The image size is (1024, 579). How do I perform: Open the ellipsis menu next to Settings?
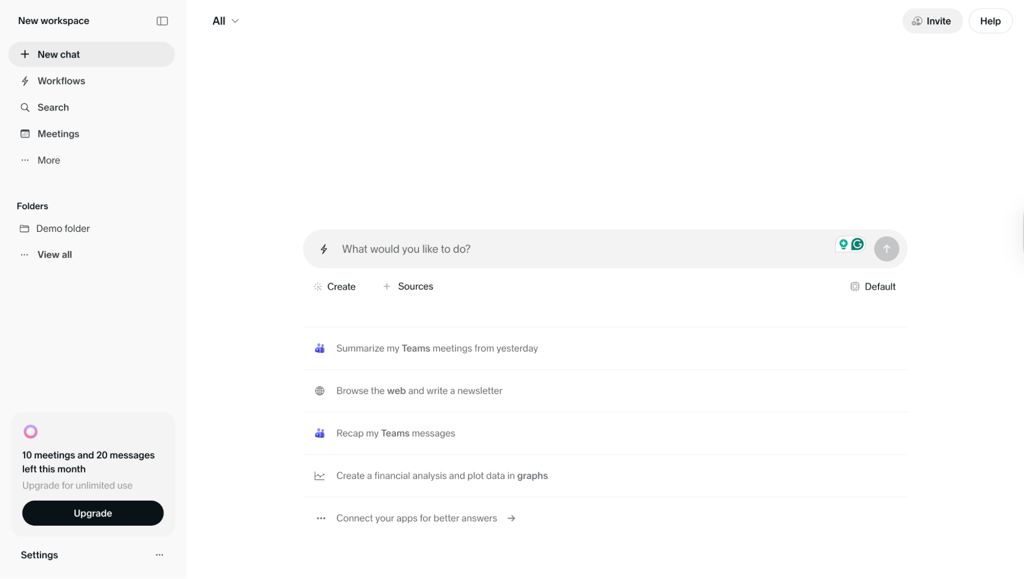tap(159, 555)
